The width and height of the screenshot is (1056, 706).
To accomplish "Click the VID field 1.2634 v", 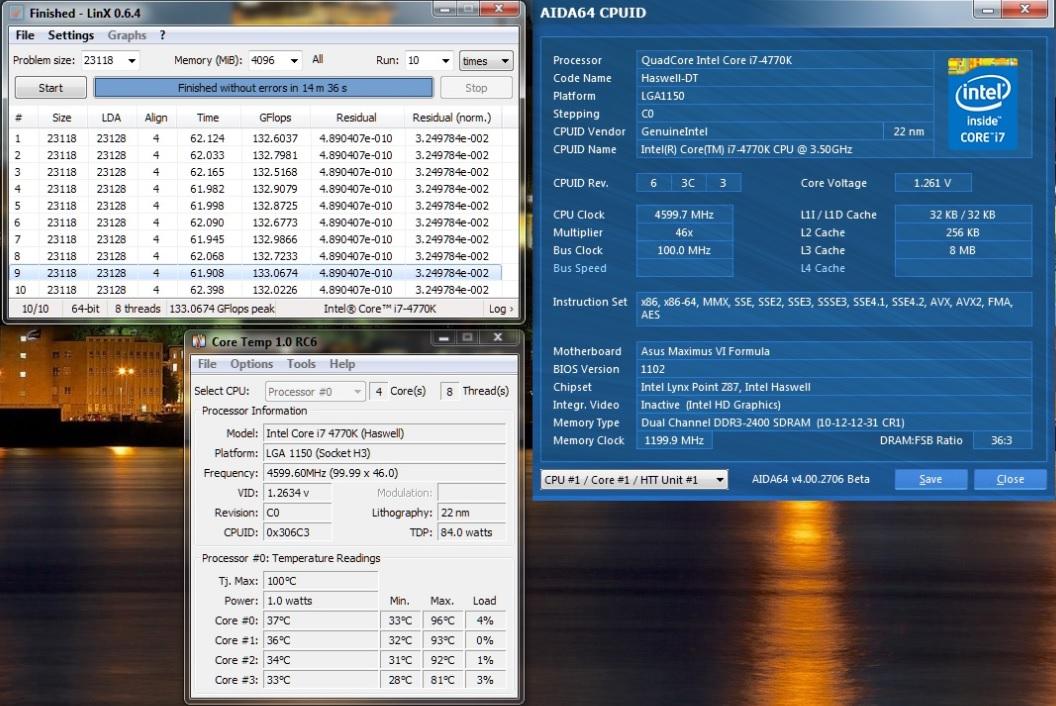I will tap(297, 492).
